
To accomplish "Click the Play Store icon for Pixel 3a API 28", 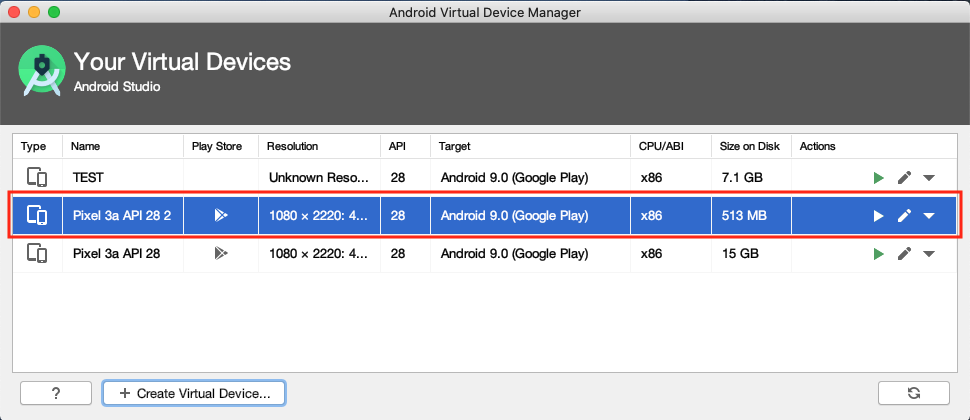I will [x=221, y=254].
